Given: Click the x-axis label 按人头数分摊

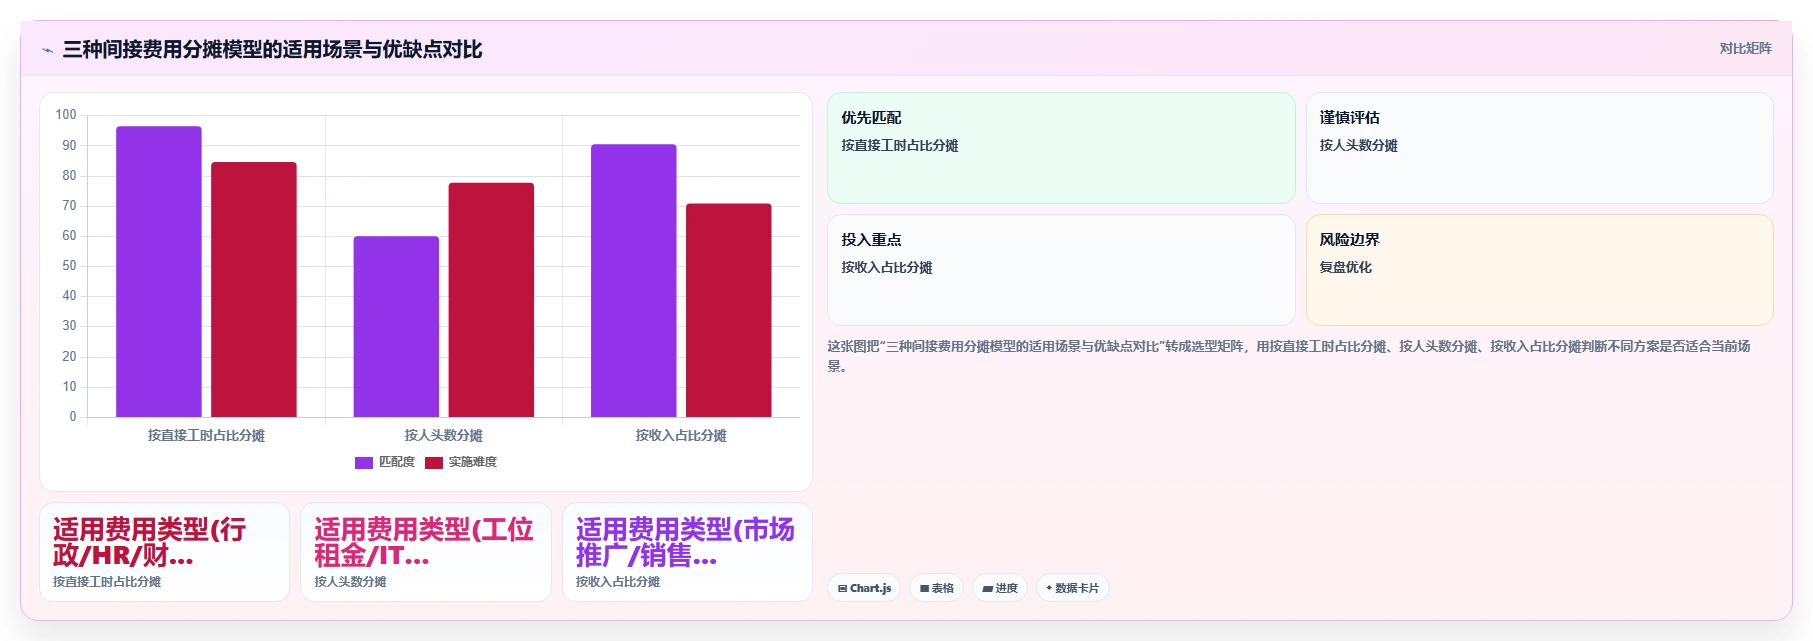Looking at the screenshot, I should tap(443, 435).
